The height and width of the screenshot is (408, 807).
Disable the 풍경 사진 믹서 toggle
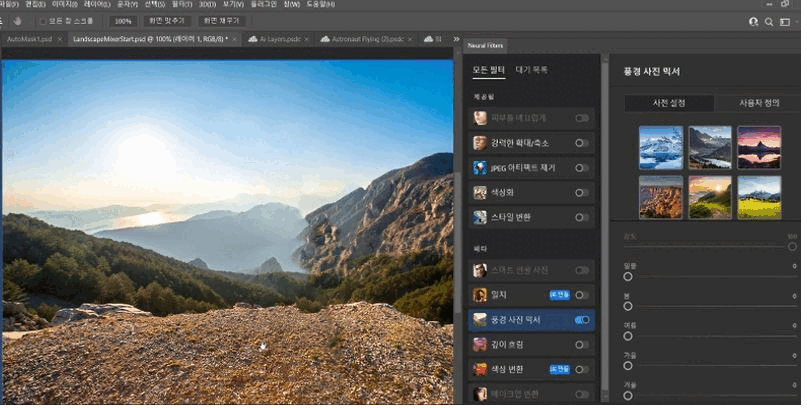(582, 320)
